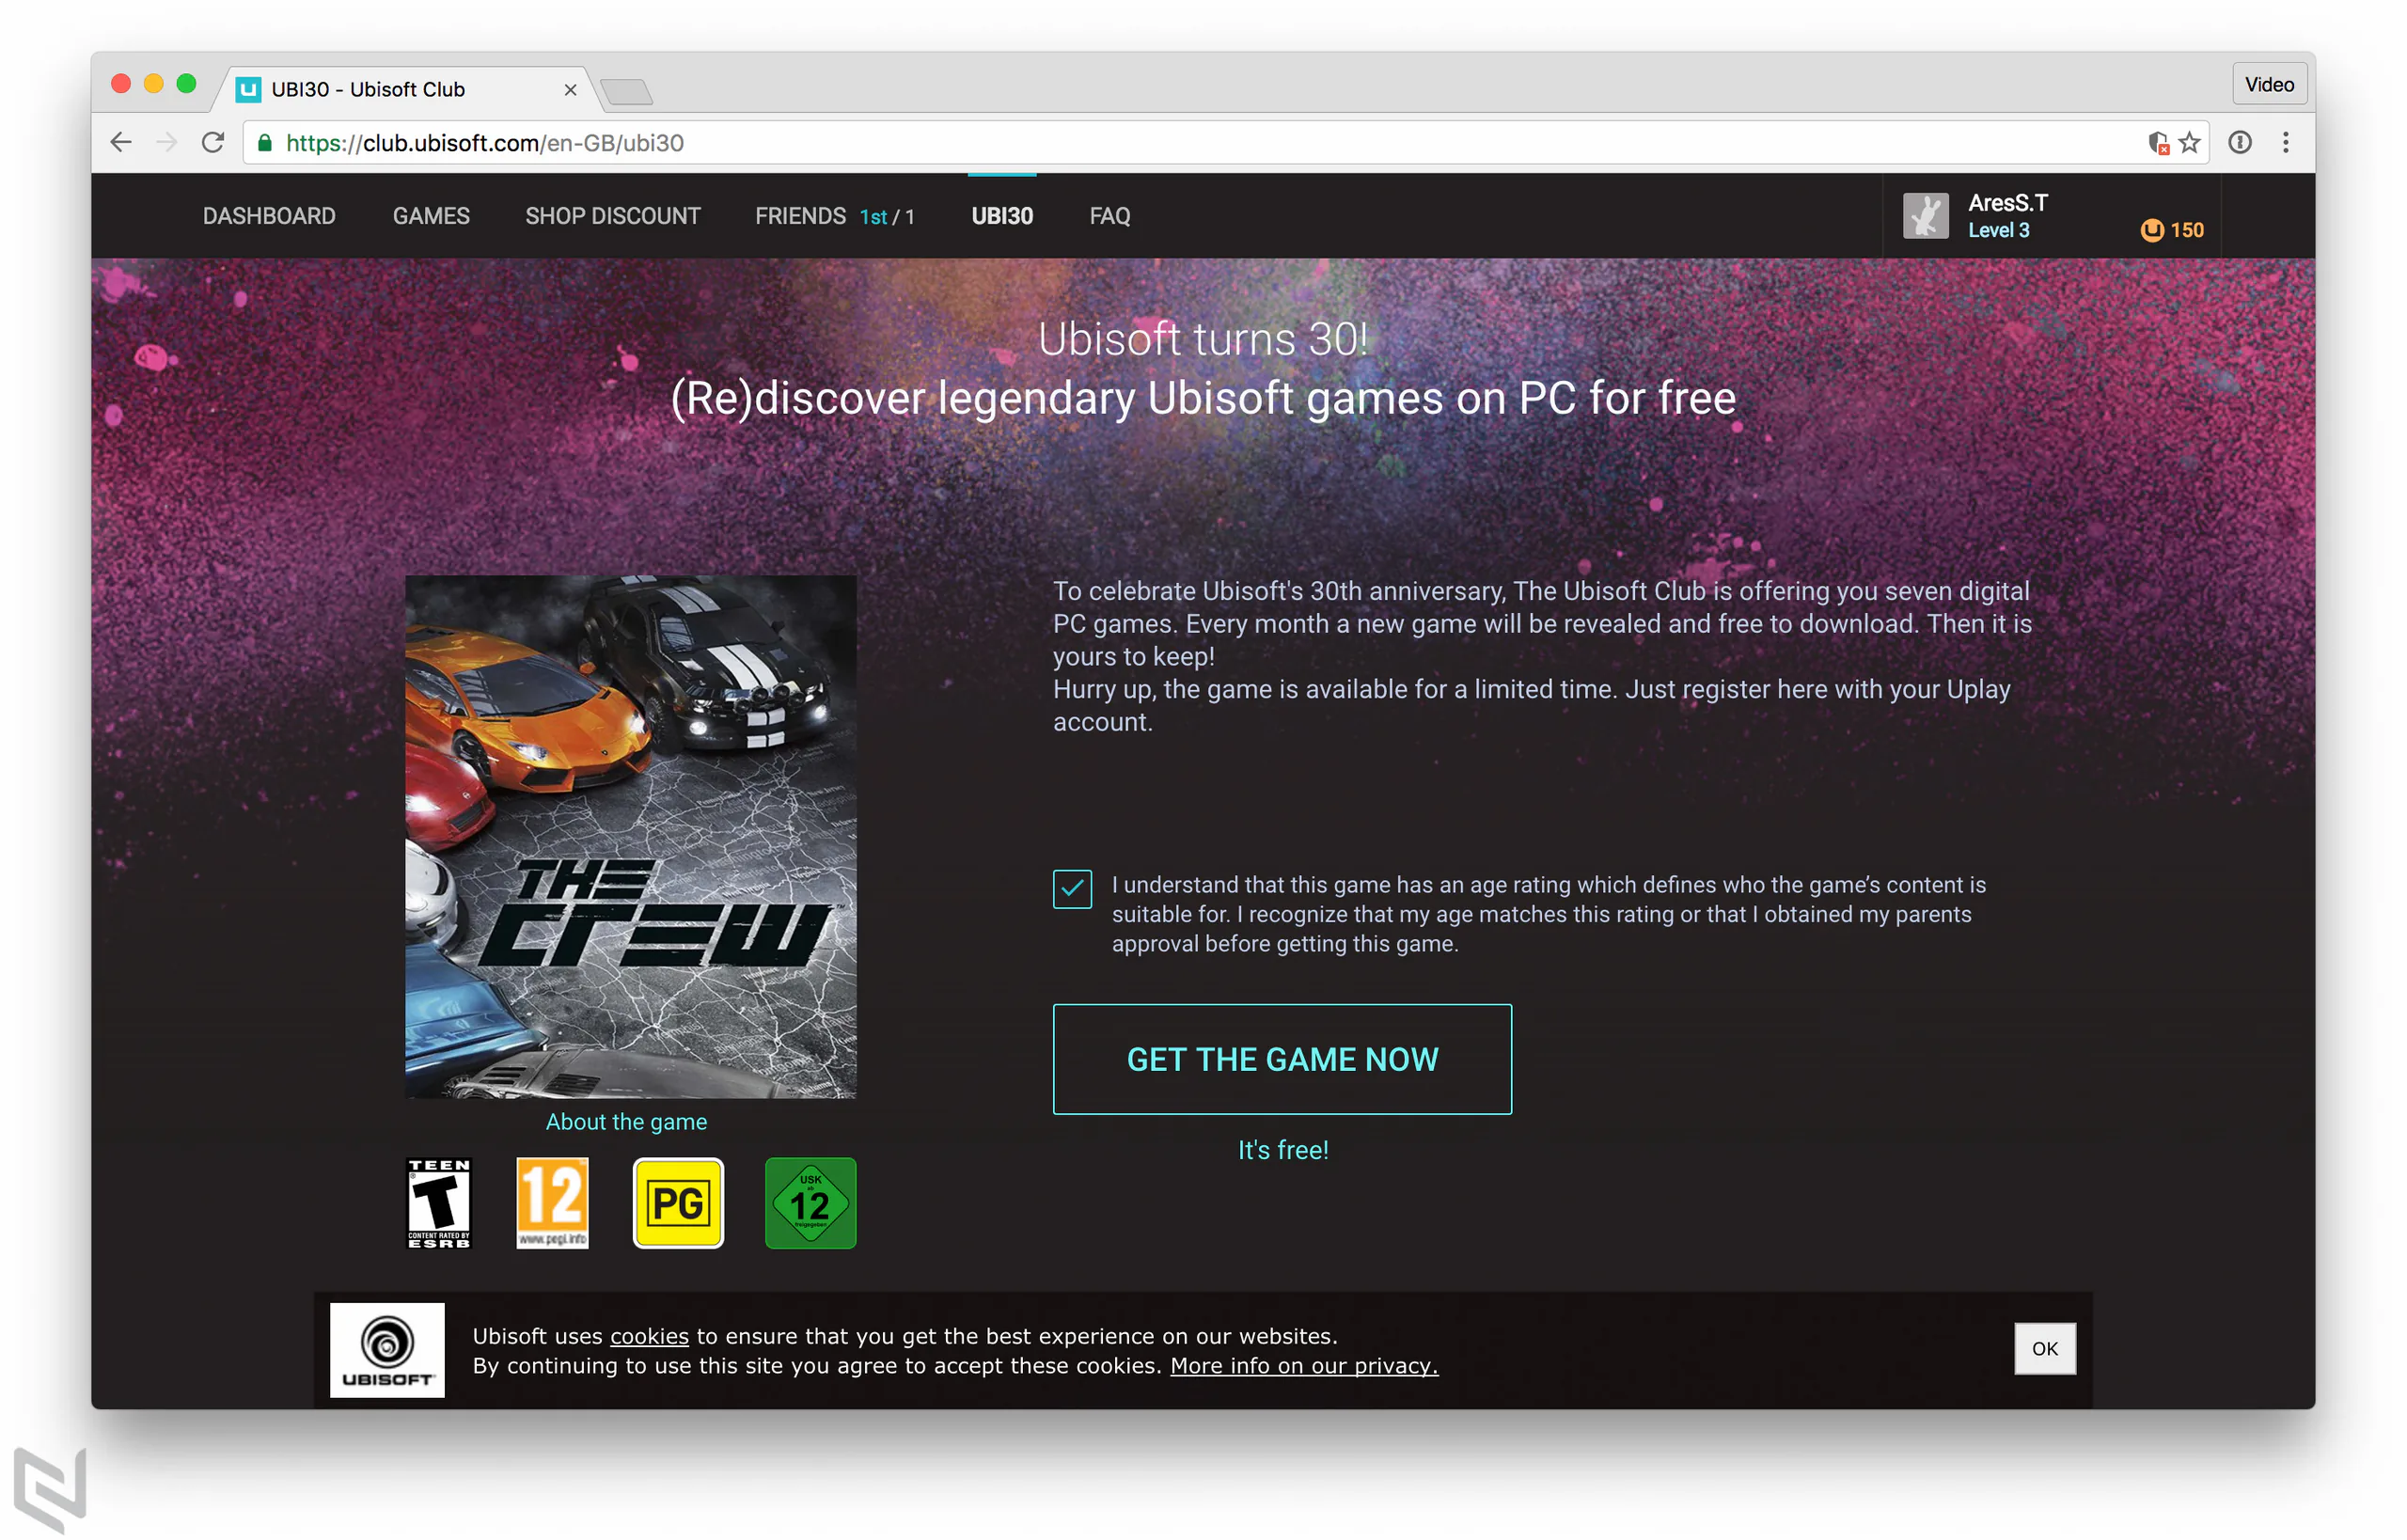This screenshot has height=1540, width=2407.
Task: Click the yellow PG rating badge
Action: click(x=678, y=1203)
